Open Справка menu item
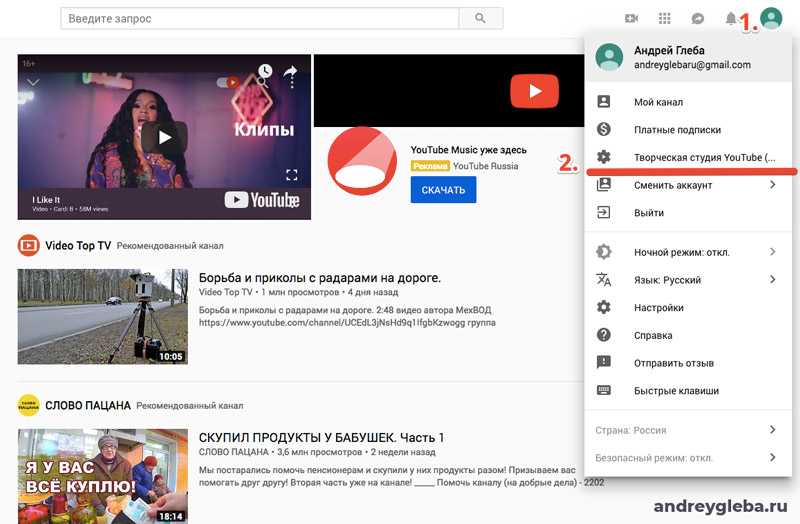 pos(688,335)
